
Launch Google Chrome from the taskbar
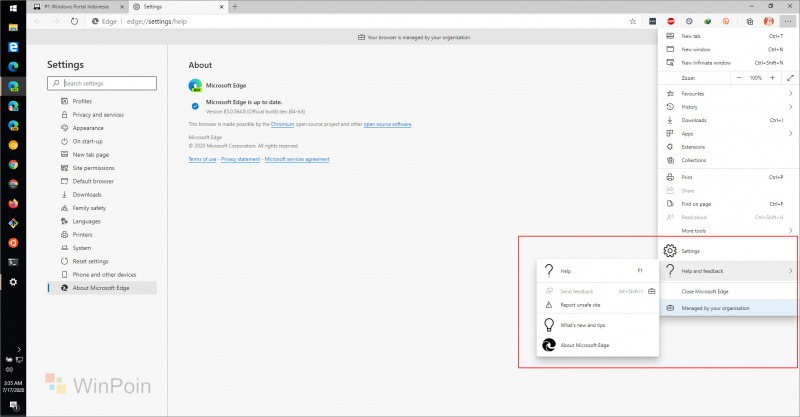[x=13, y=164]
